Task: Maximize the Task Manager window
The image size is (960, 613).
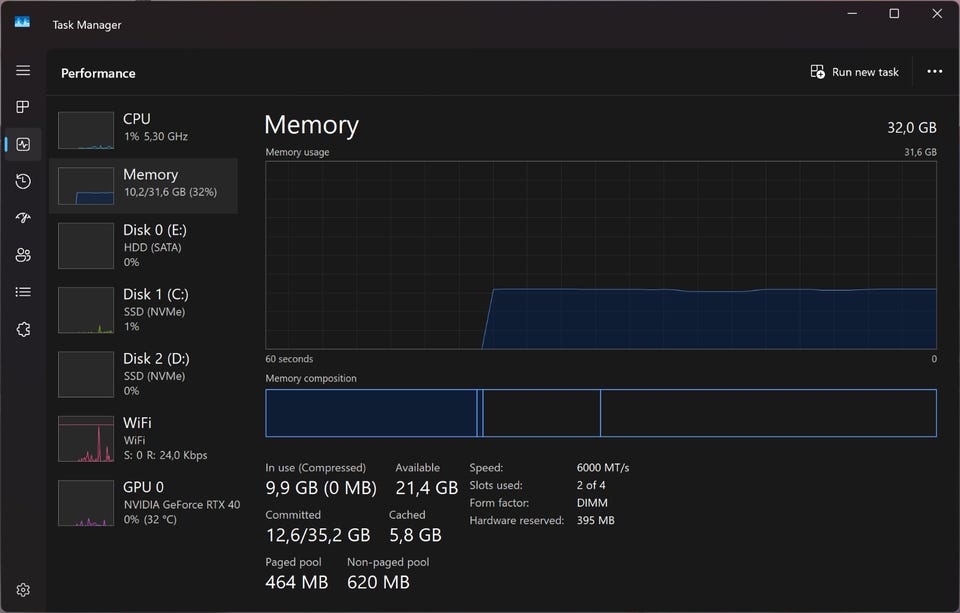Action: point(894,14)
